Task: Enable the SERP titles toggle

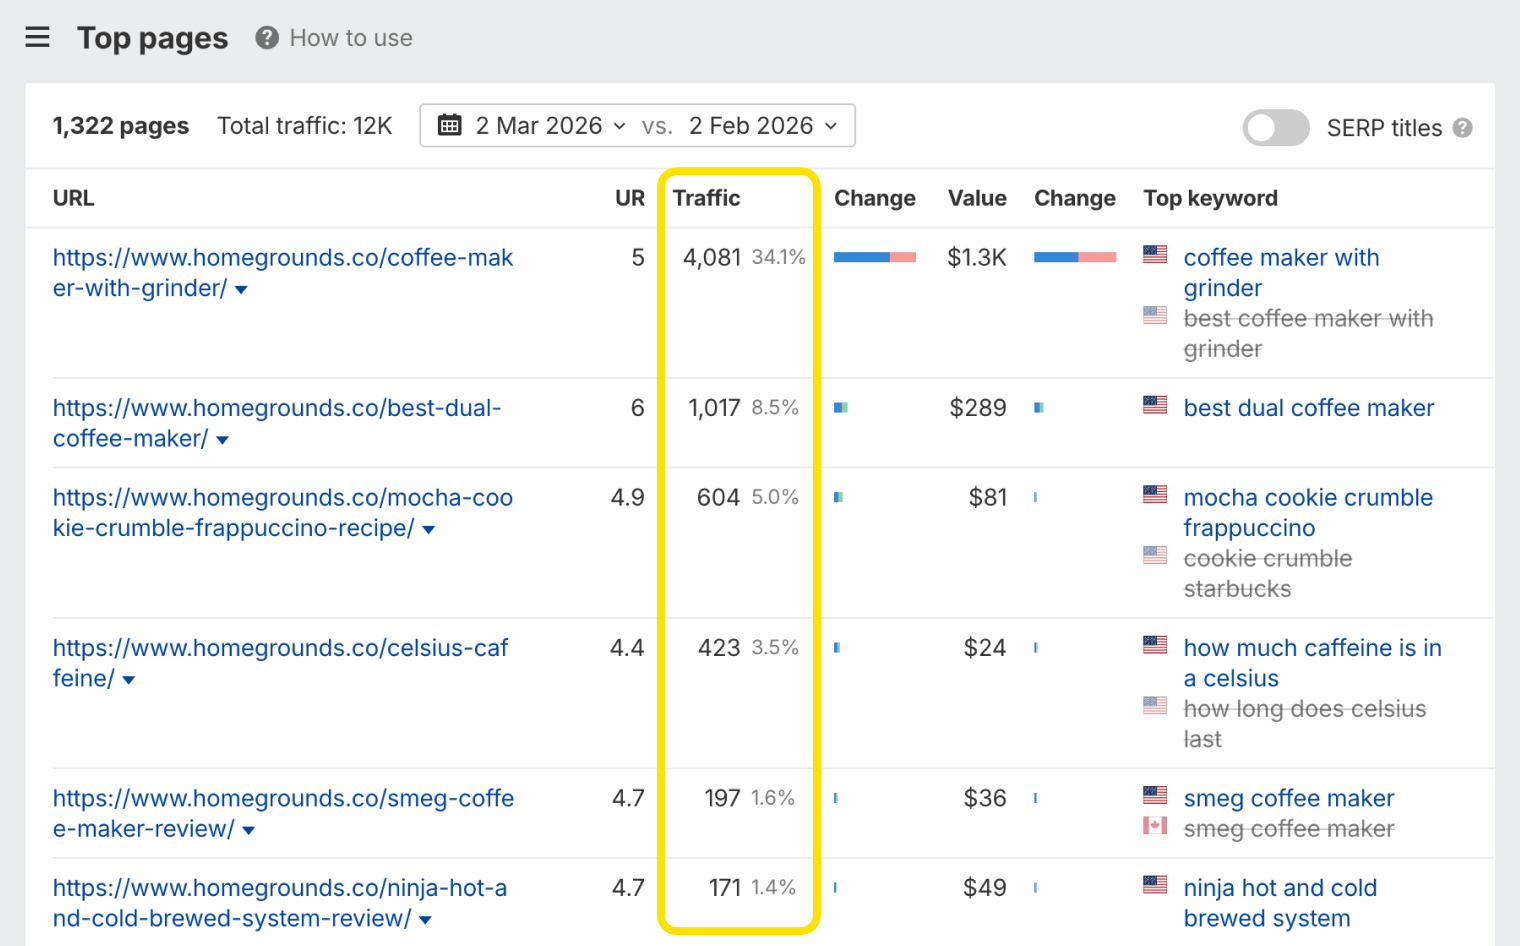Action: tap(1275, 128)
